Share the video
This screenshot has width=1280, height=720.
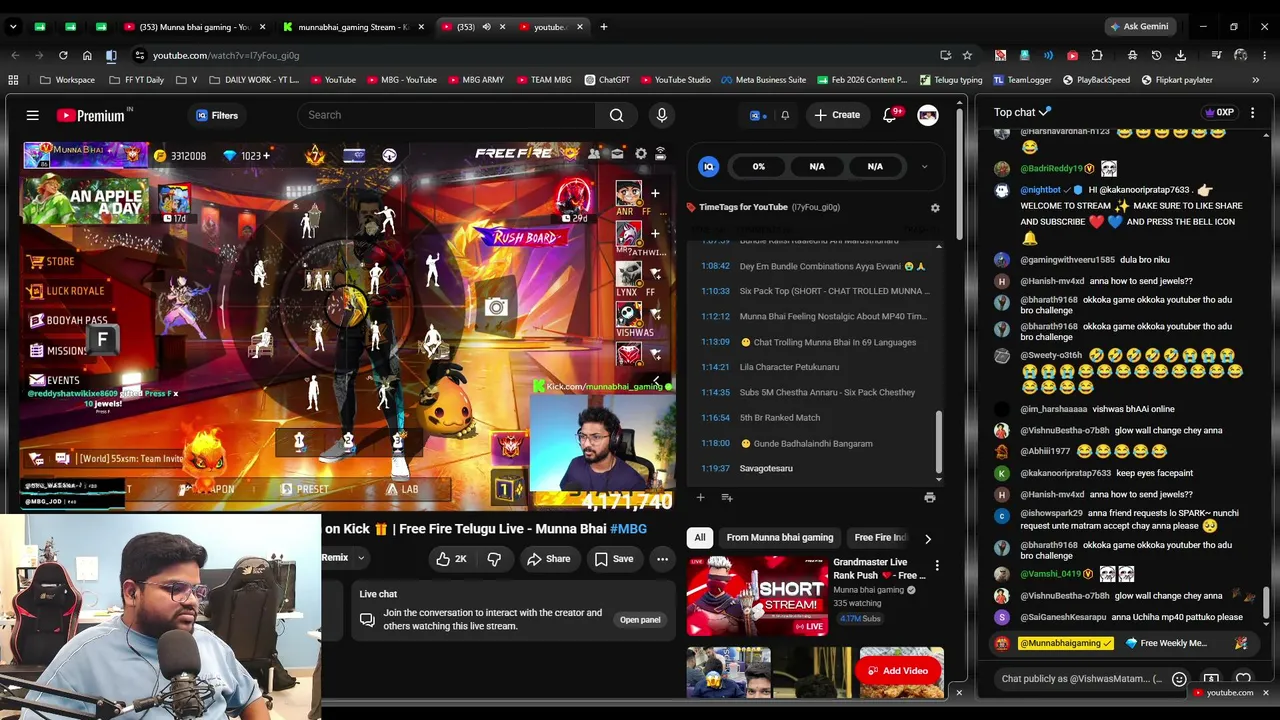point(549,559)
